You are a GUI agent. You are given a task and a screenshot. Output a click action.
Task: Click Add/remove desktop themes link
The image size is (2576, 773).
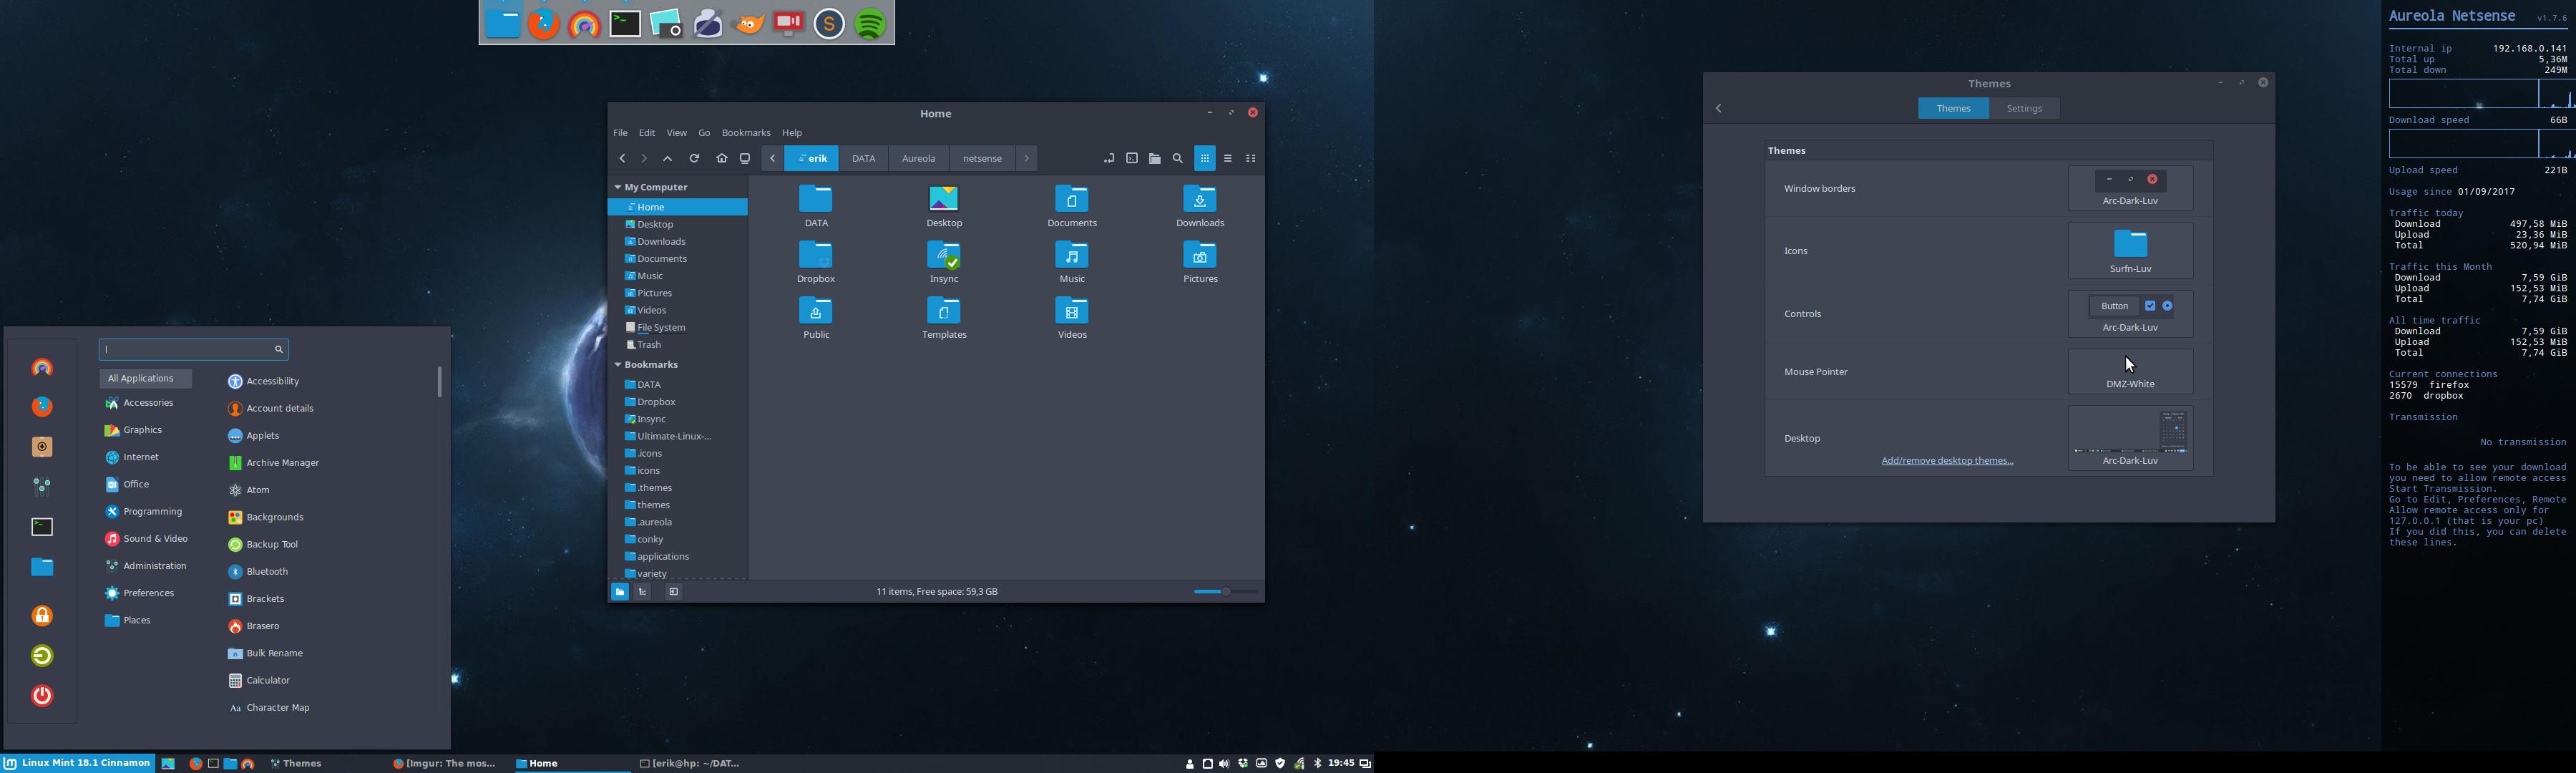point(1947,461)
